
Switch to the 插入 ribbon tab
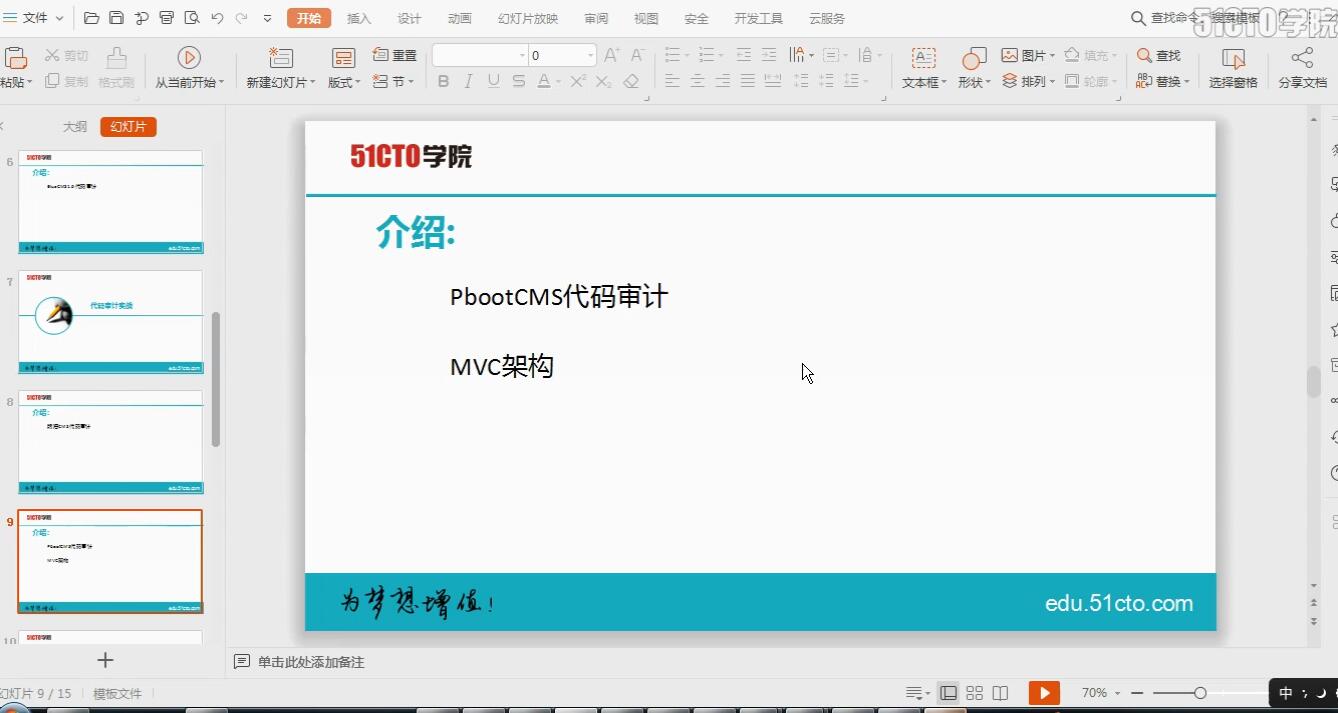point(359,19)
